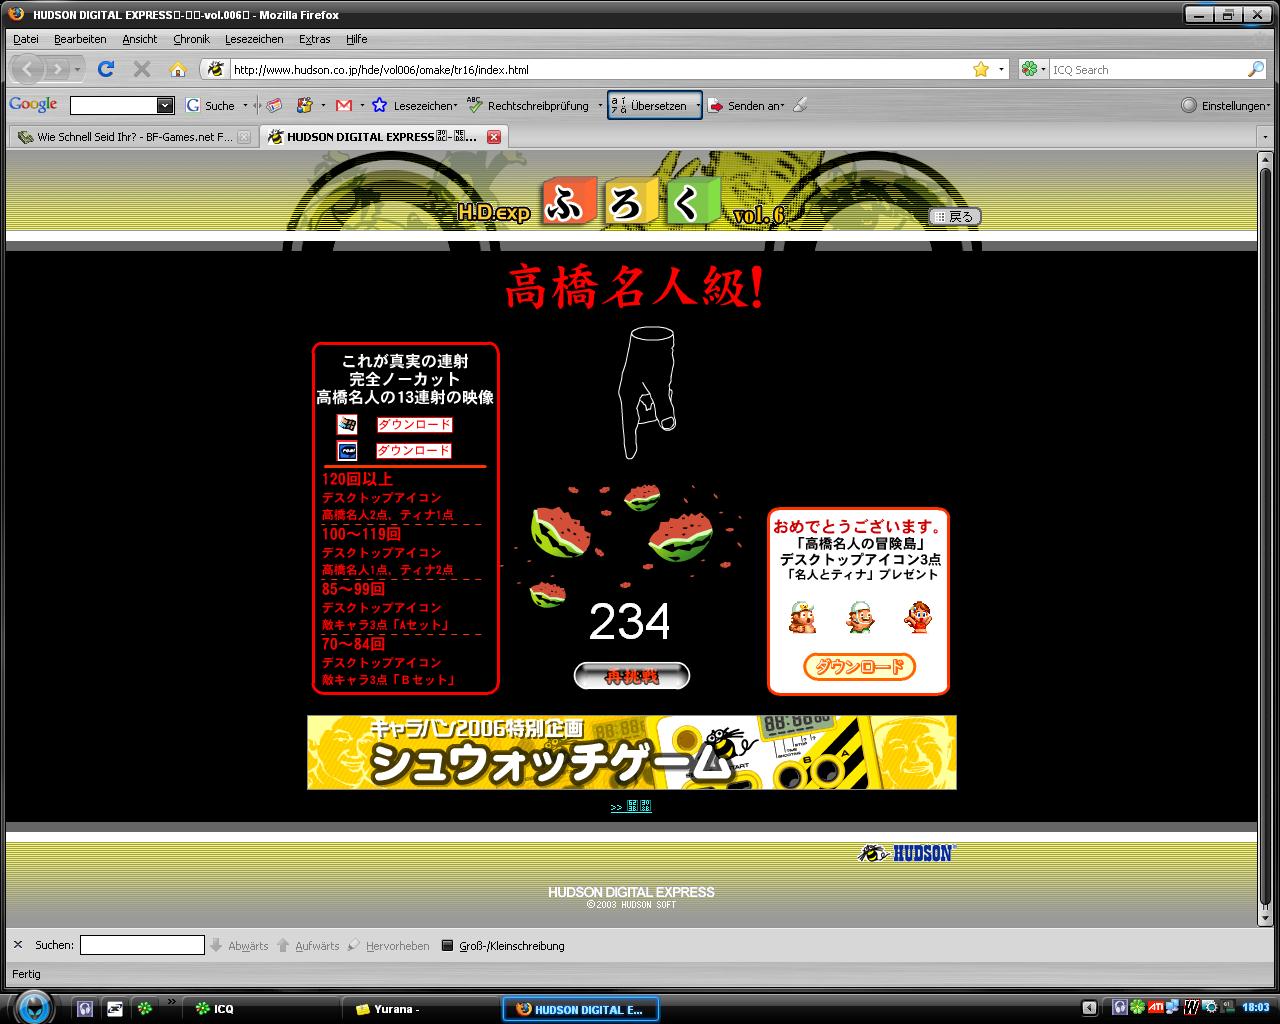The height and width of the screenshot is (1024, 1280).
Task: Click the Suchen find input field
Action: click(142, 945)
